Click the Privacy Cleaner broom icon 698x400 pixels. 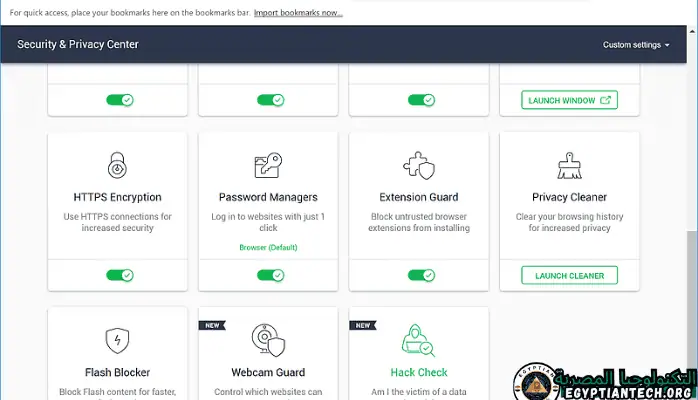pyautogui.click(x=569, y=165)
